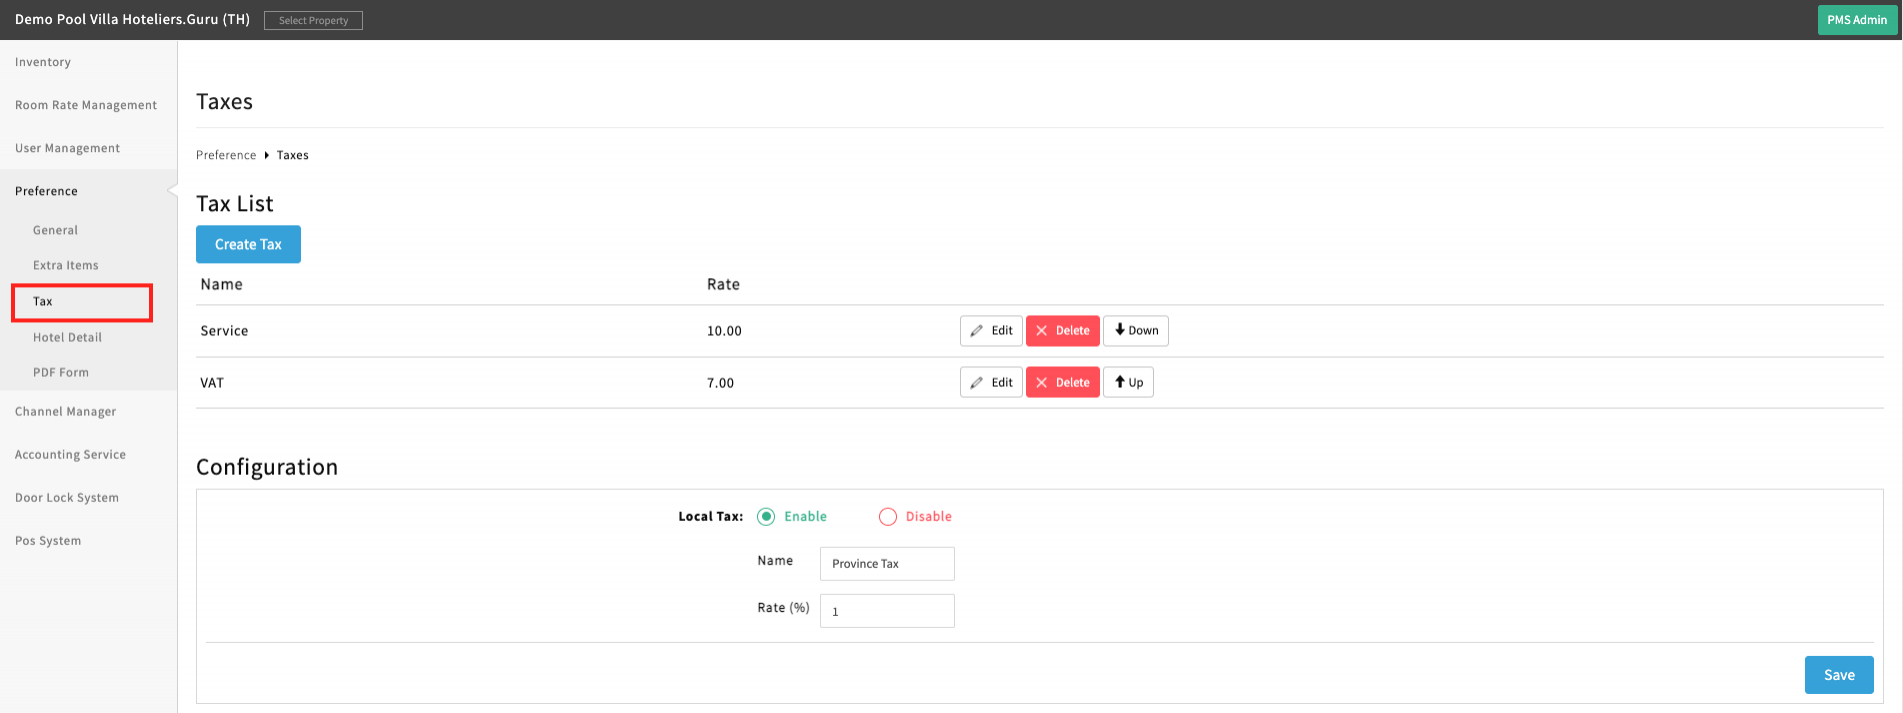Move Service tax down with arrow button
Image resolution: width=1903 pixels, height=713 pixels.
[1135, 331]
